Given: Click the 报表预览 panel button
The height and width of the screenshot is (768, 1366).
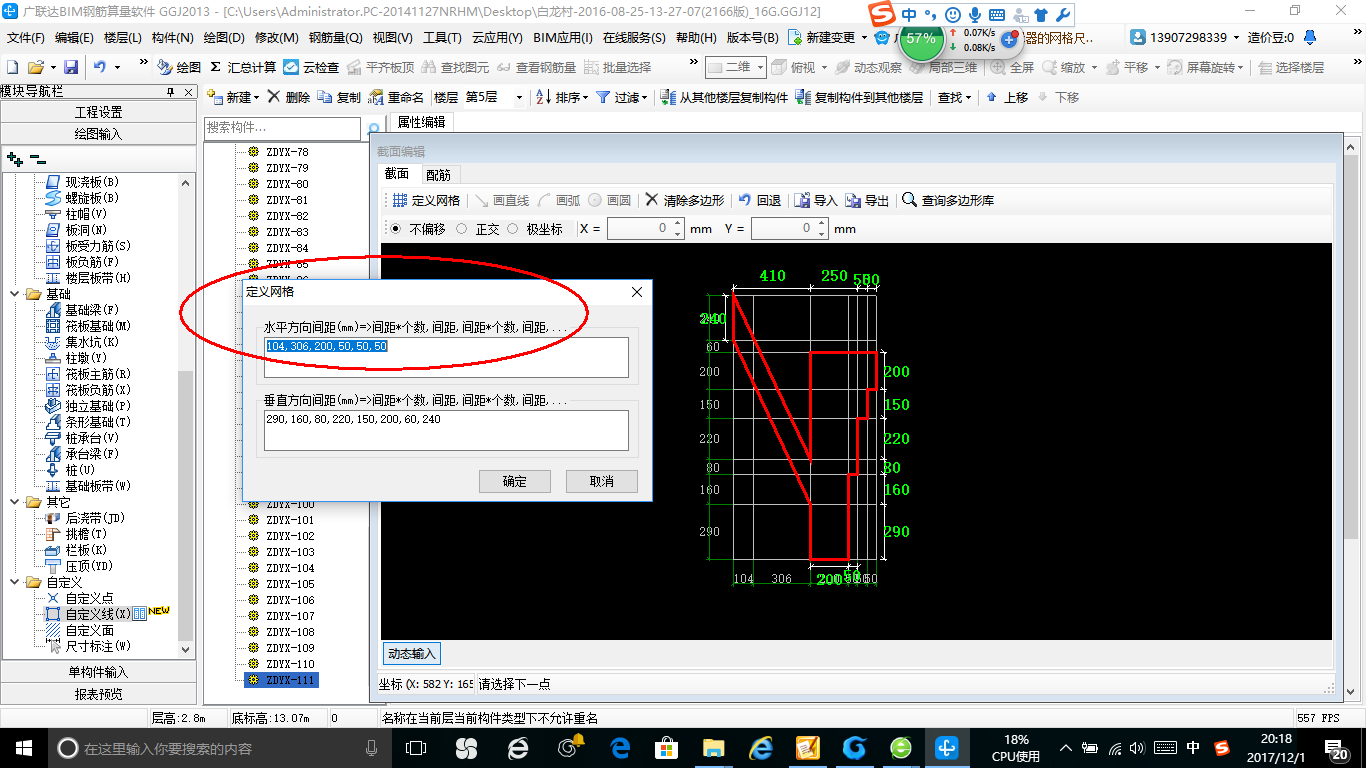Looking at the screenshot, I should (98, 694).
